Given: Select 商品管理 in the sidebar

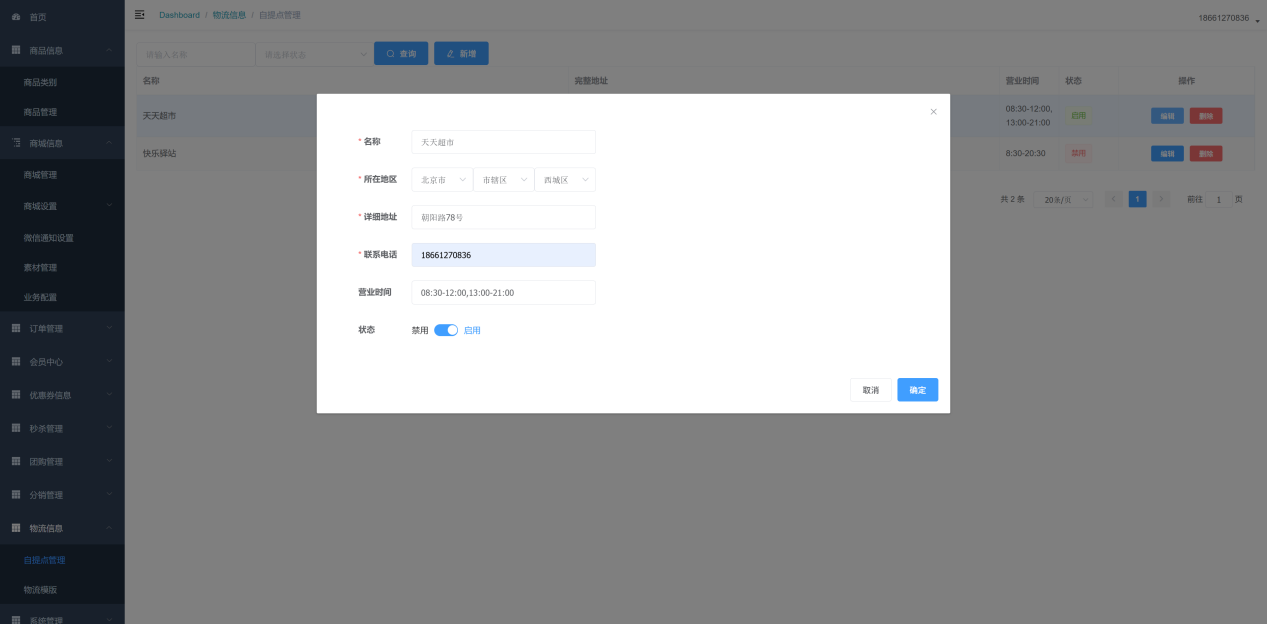Looking at the screenshot, I should (47, 112).
